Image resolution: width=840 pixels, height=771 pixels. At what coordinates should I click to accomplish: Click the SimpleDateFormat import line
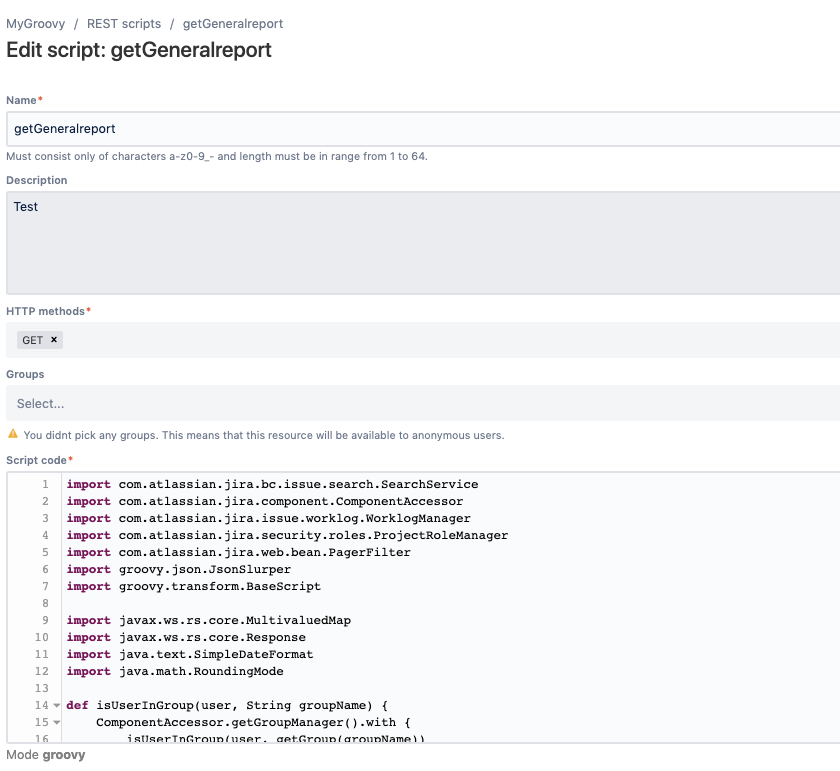coord(190,655)
